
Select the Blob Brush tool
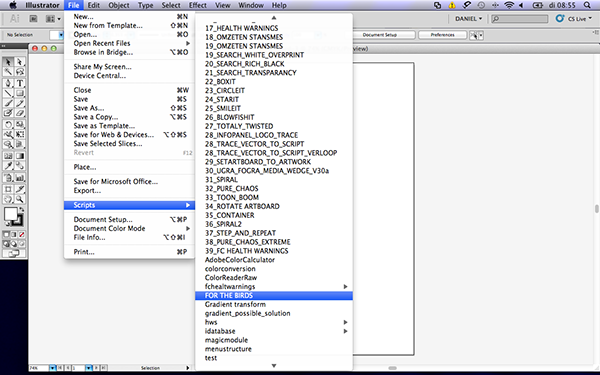(x=8, y=113)
